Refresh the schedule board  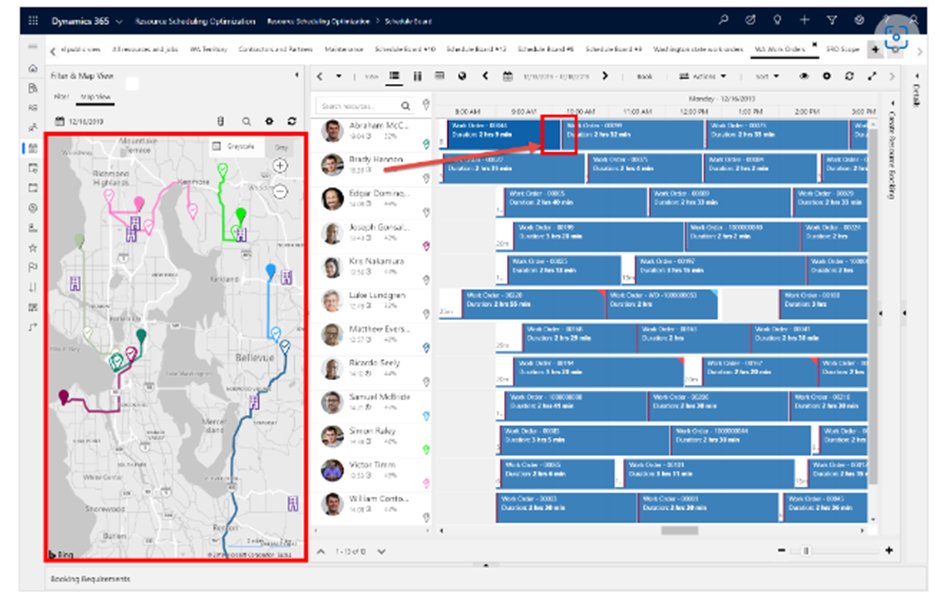(x=849, y=76)
